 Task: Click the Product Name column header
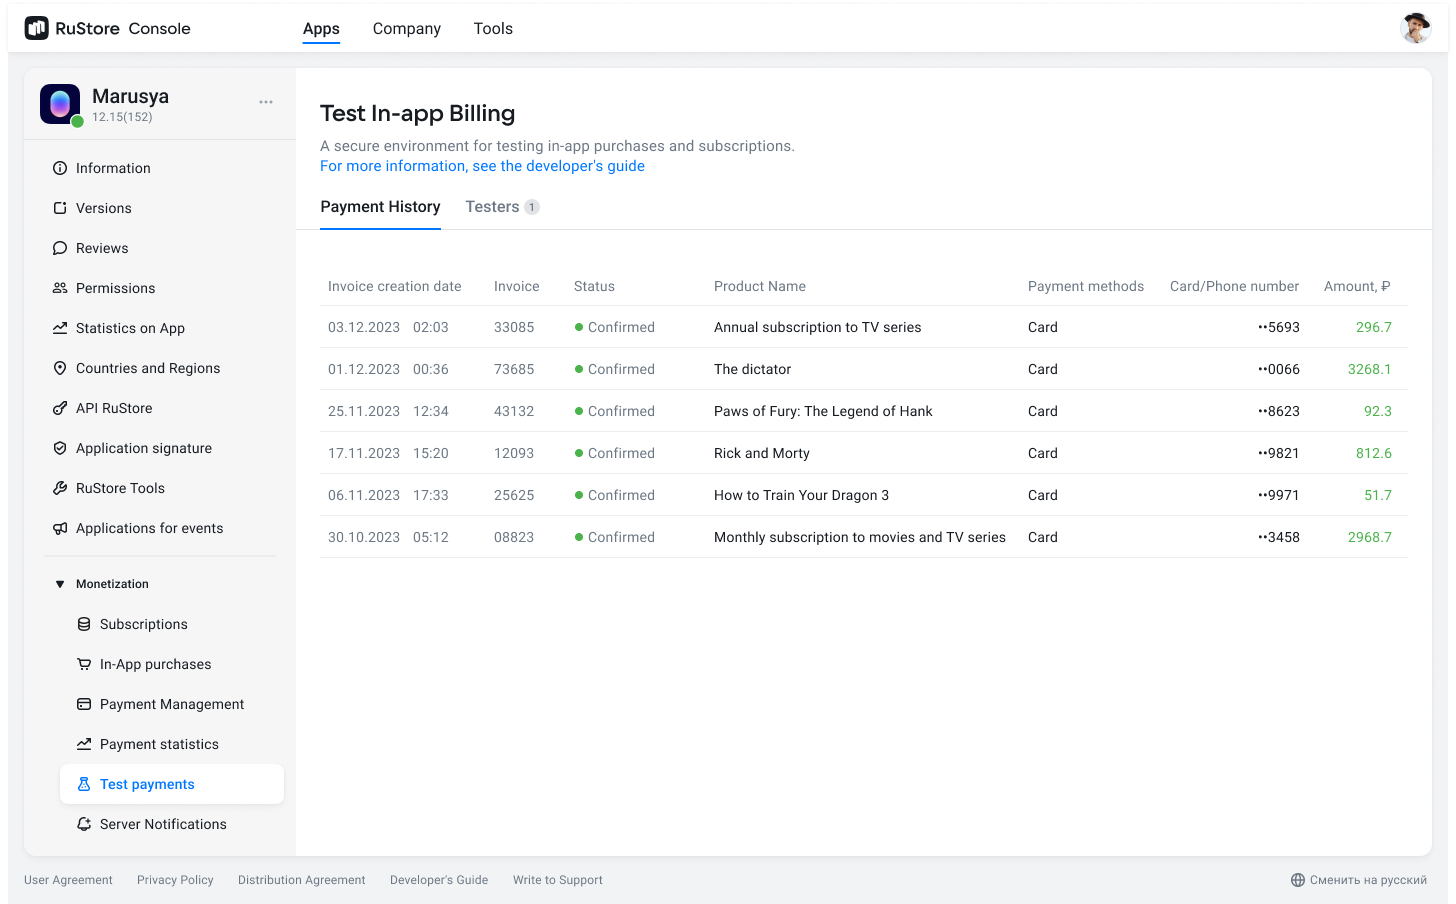coord(760,286)
